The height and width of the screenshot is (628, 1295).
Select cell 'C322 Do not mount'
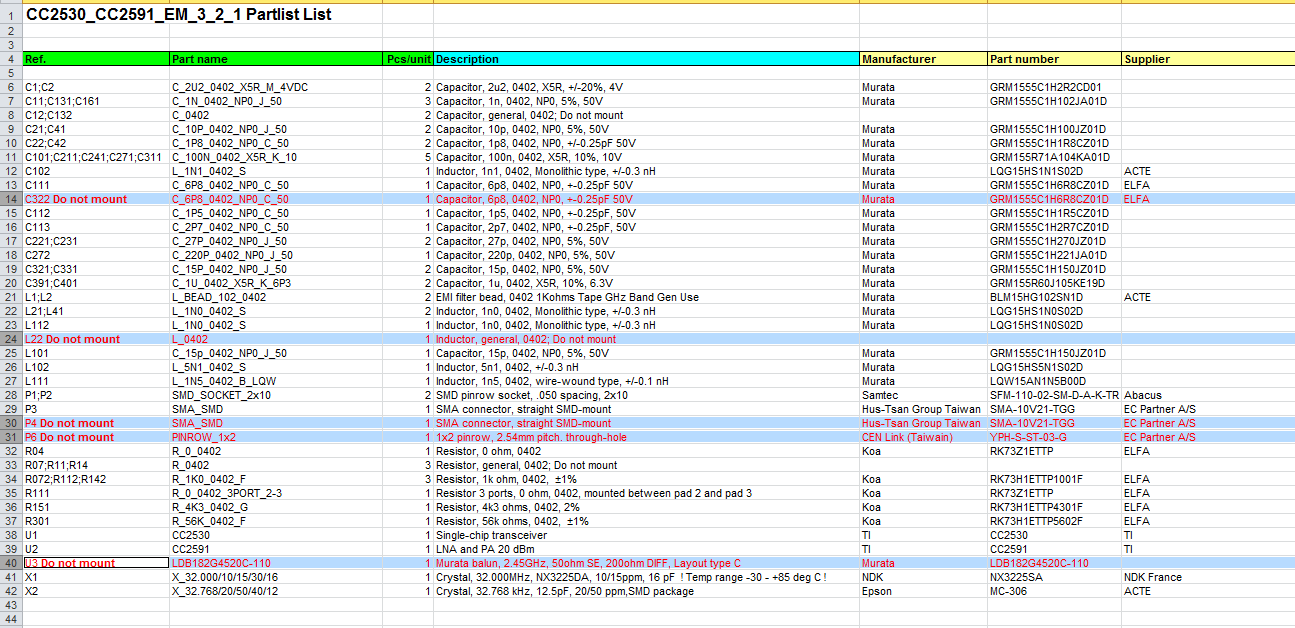coord(96,199)
